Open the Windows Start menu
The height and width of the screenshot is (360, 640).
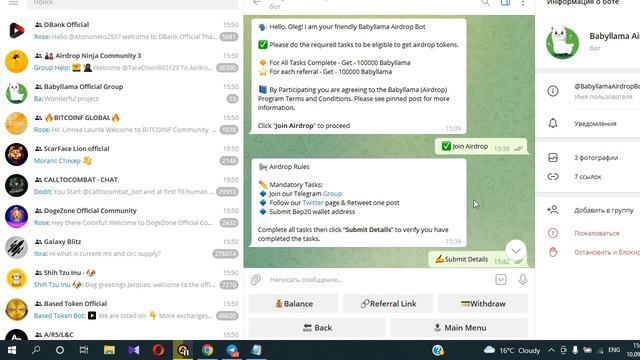pyautogui.click(x=11, y=350)
